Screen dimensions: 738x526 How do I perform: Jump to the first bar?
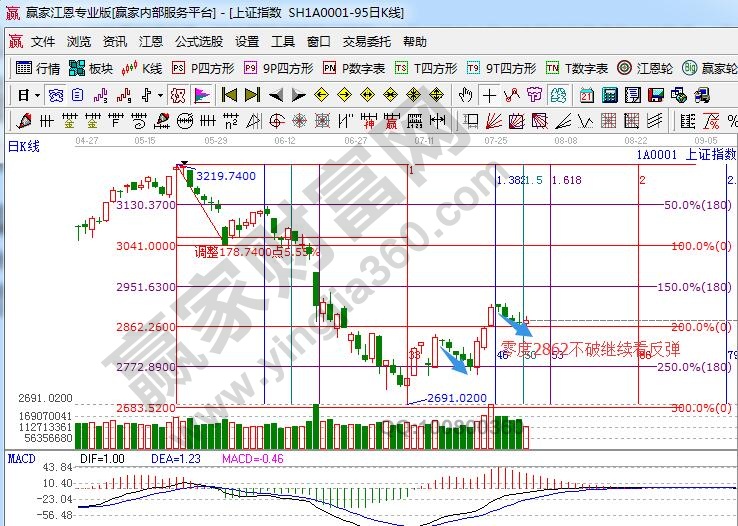coord(230,96)
